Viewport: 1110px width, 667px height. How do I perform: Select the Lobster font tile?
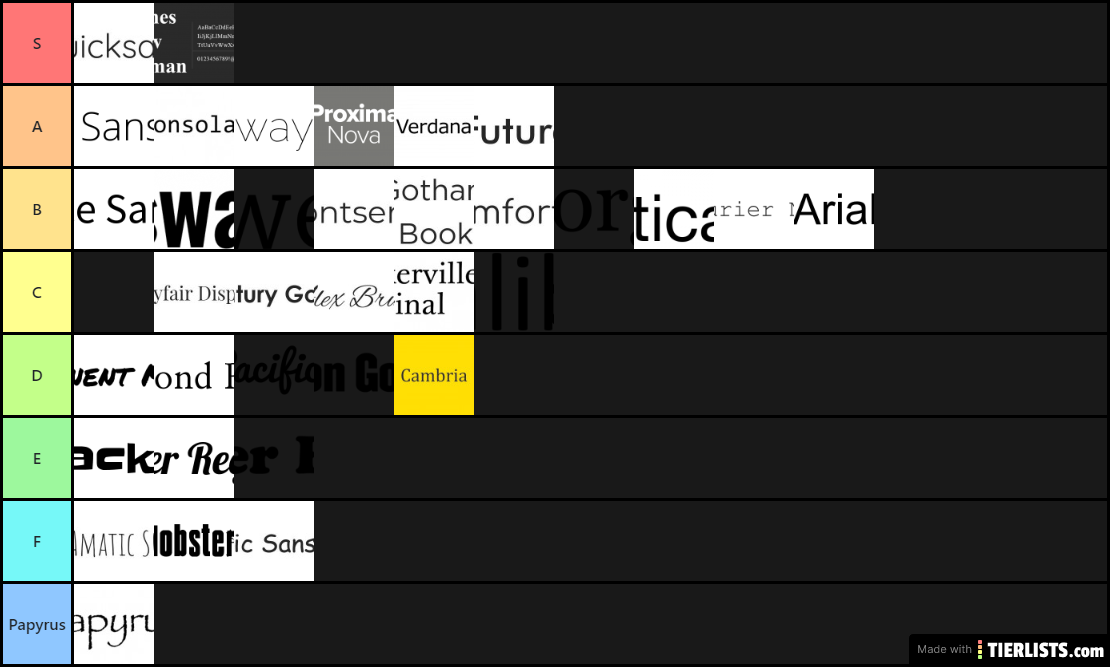pyautogui.click(x=194, y=541)
